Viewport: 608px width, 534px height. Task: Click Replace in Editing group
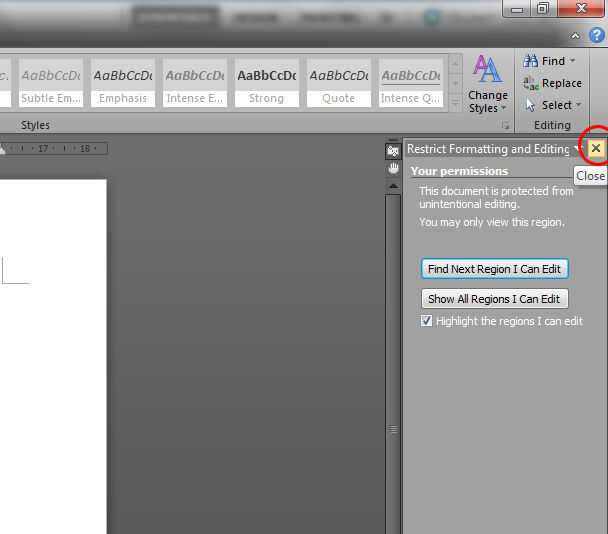pos(552,83)
